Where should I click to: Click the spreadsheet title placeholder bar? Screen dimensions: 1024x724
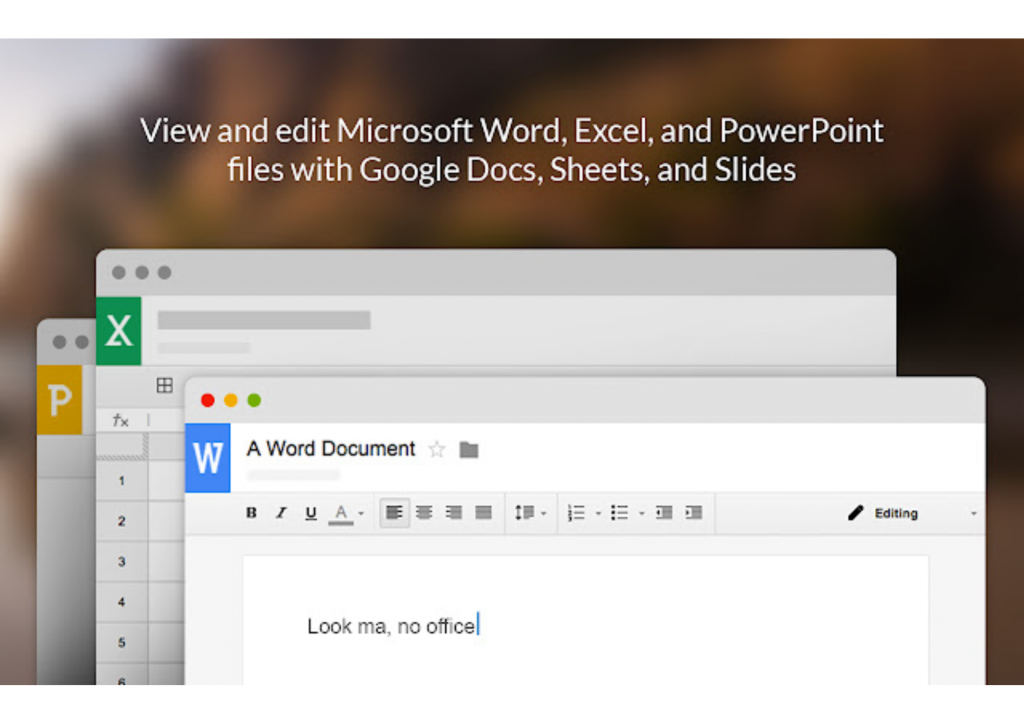264,320
